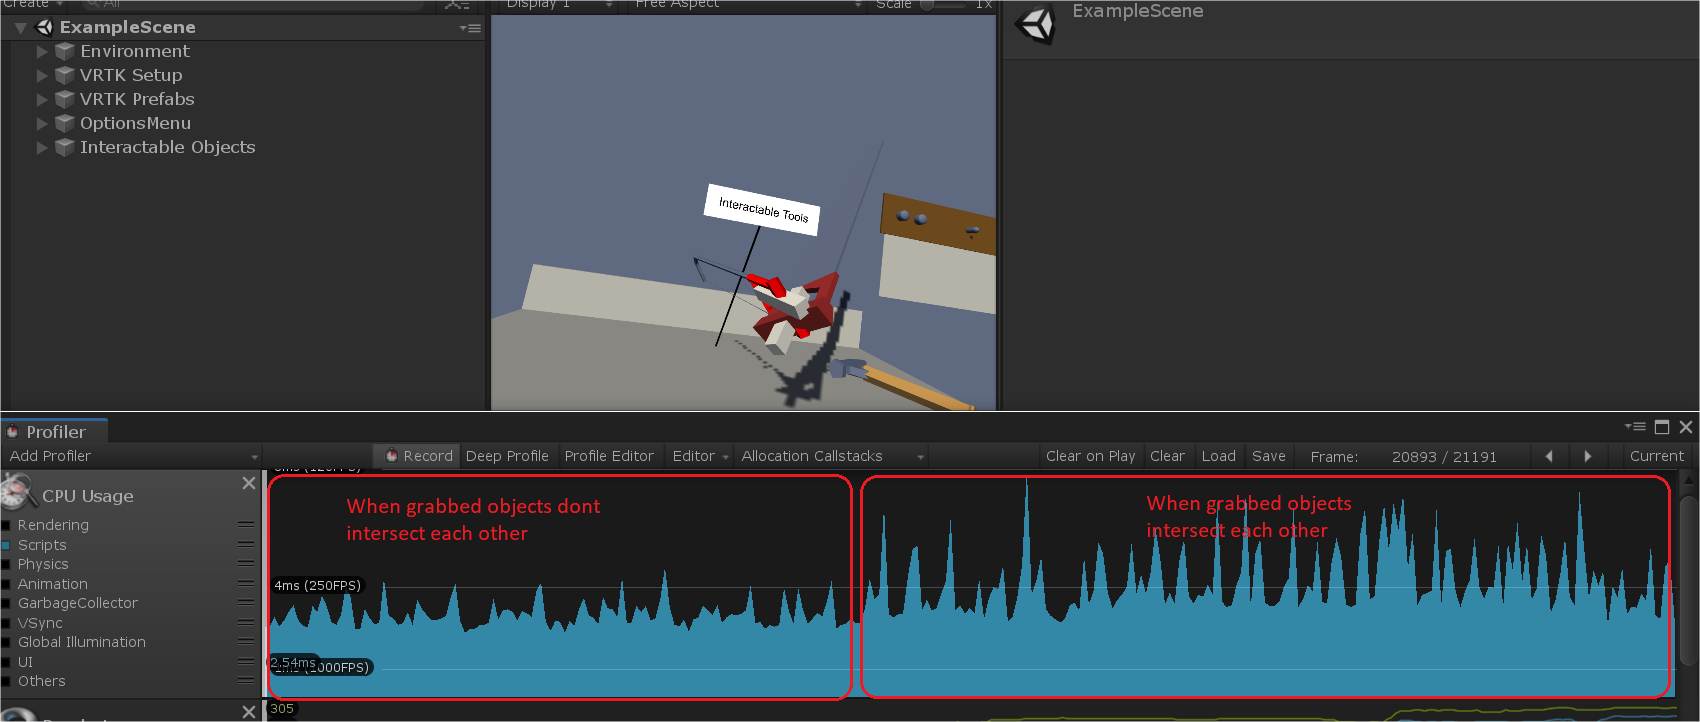The image size is (1700, 722).
Task: Select the Profiler tab
Action: click(x=55, y=432)
